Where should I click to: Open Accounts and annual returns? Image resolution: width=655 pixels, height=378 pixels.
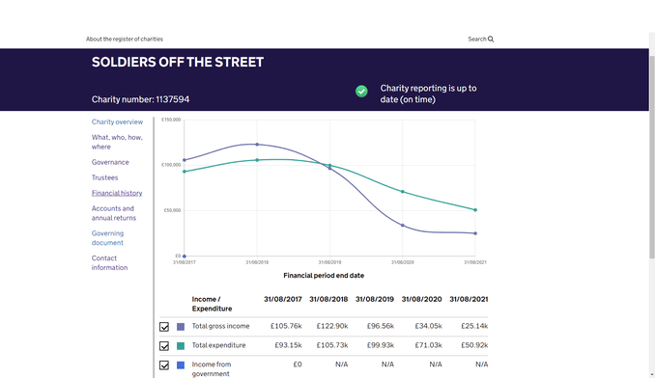114,213
